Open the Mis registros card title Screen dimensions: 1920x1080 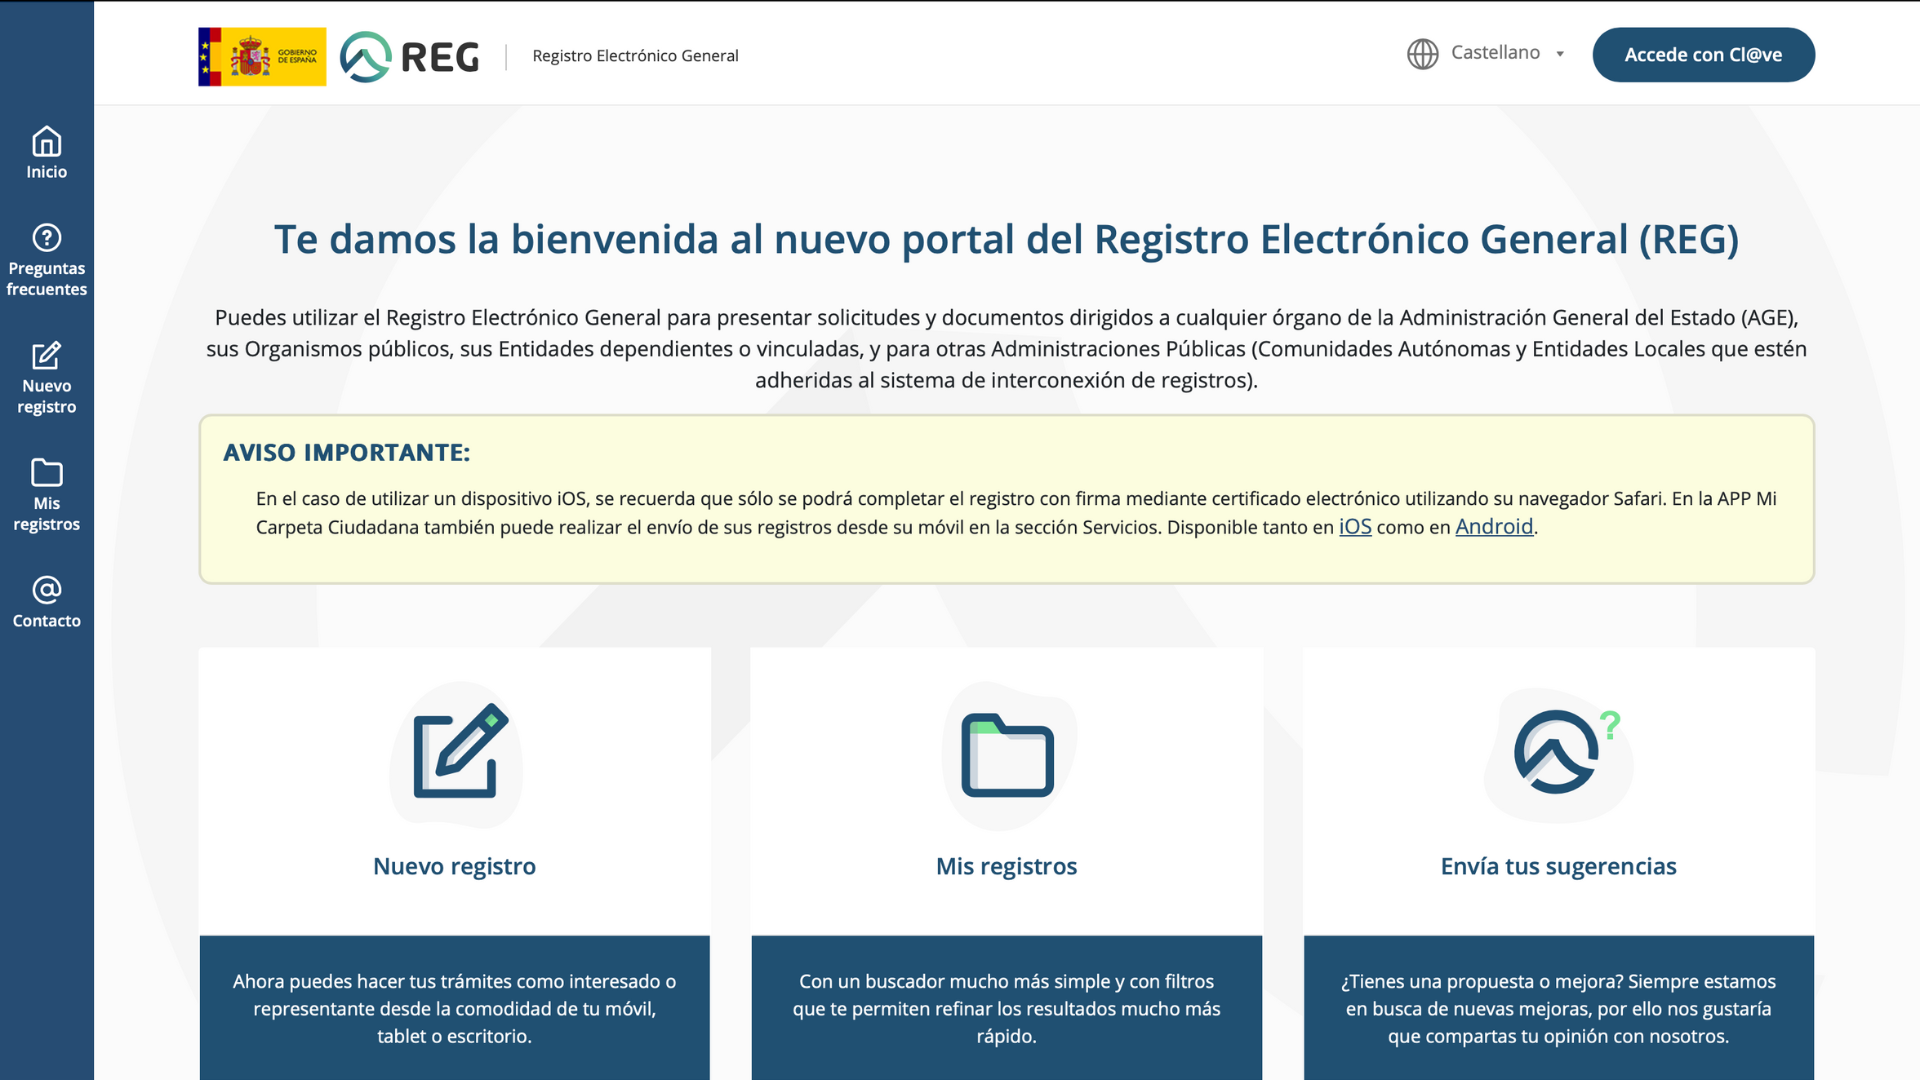(x=1006, y=866)
